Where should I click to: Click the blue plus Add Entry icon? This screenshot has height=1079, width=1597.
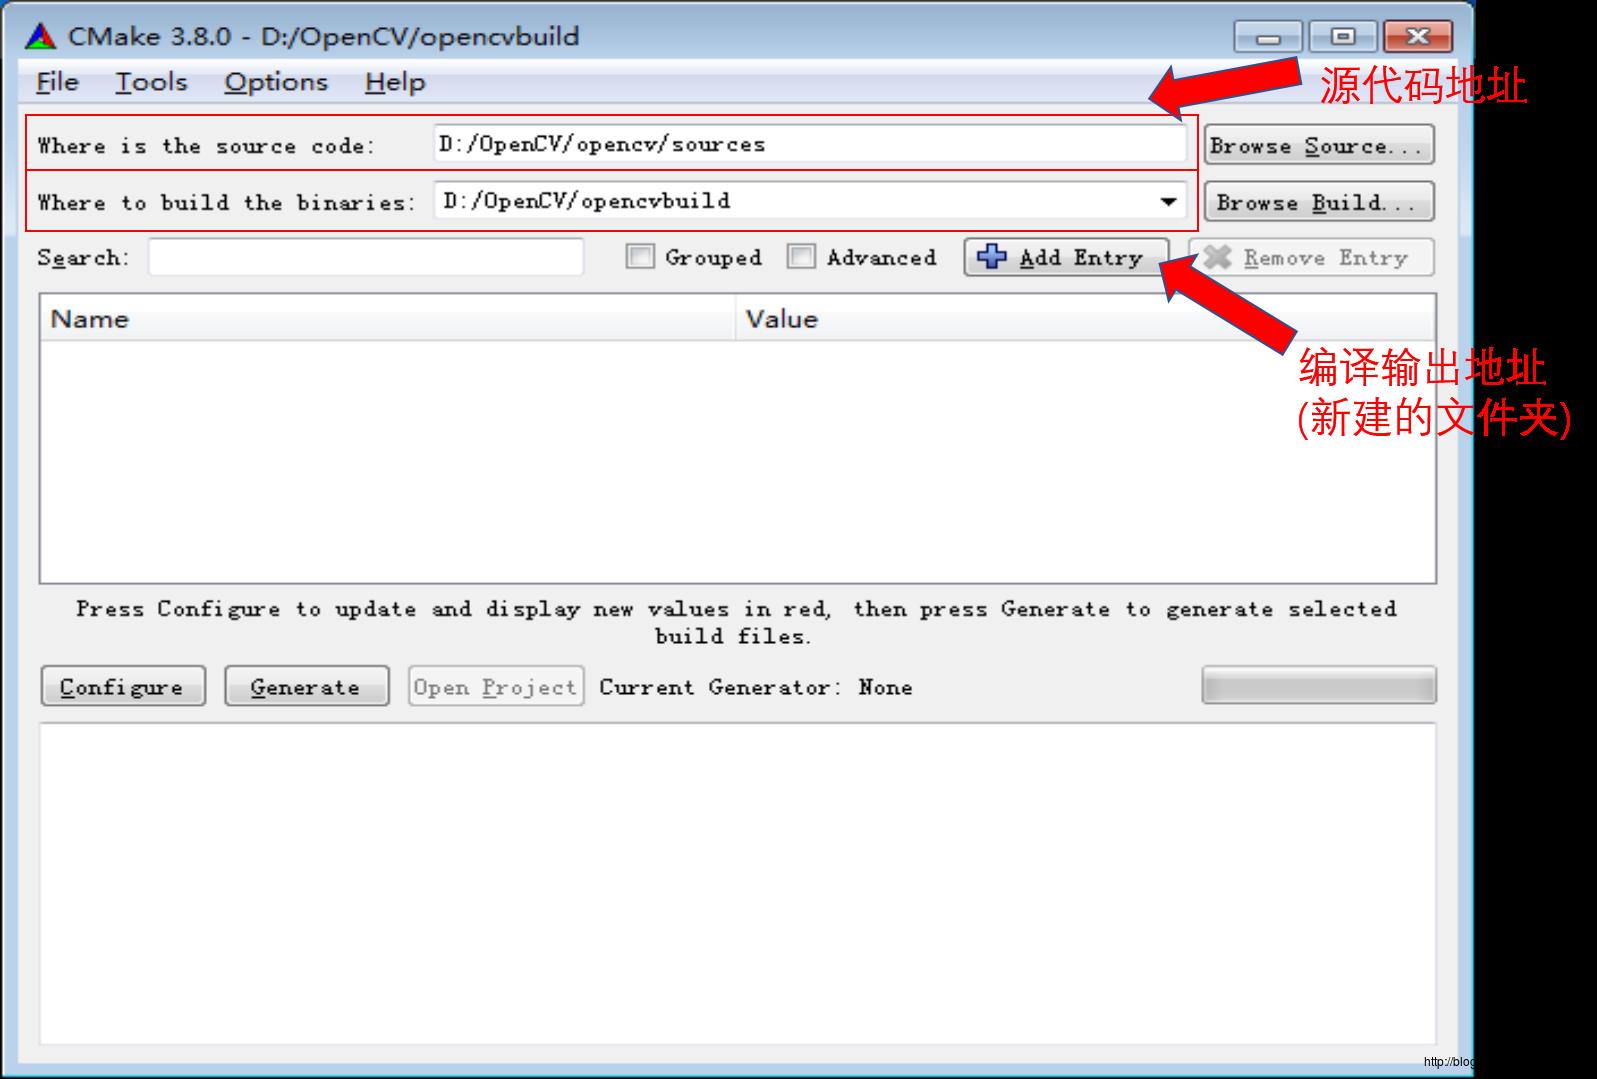point(991,256)
